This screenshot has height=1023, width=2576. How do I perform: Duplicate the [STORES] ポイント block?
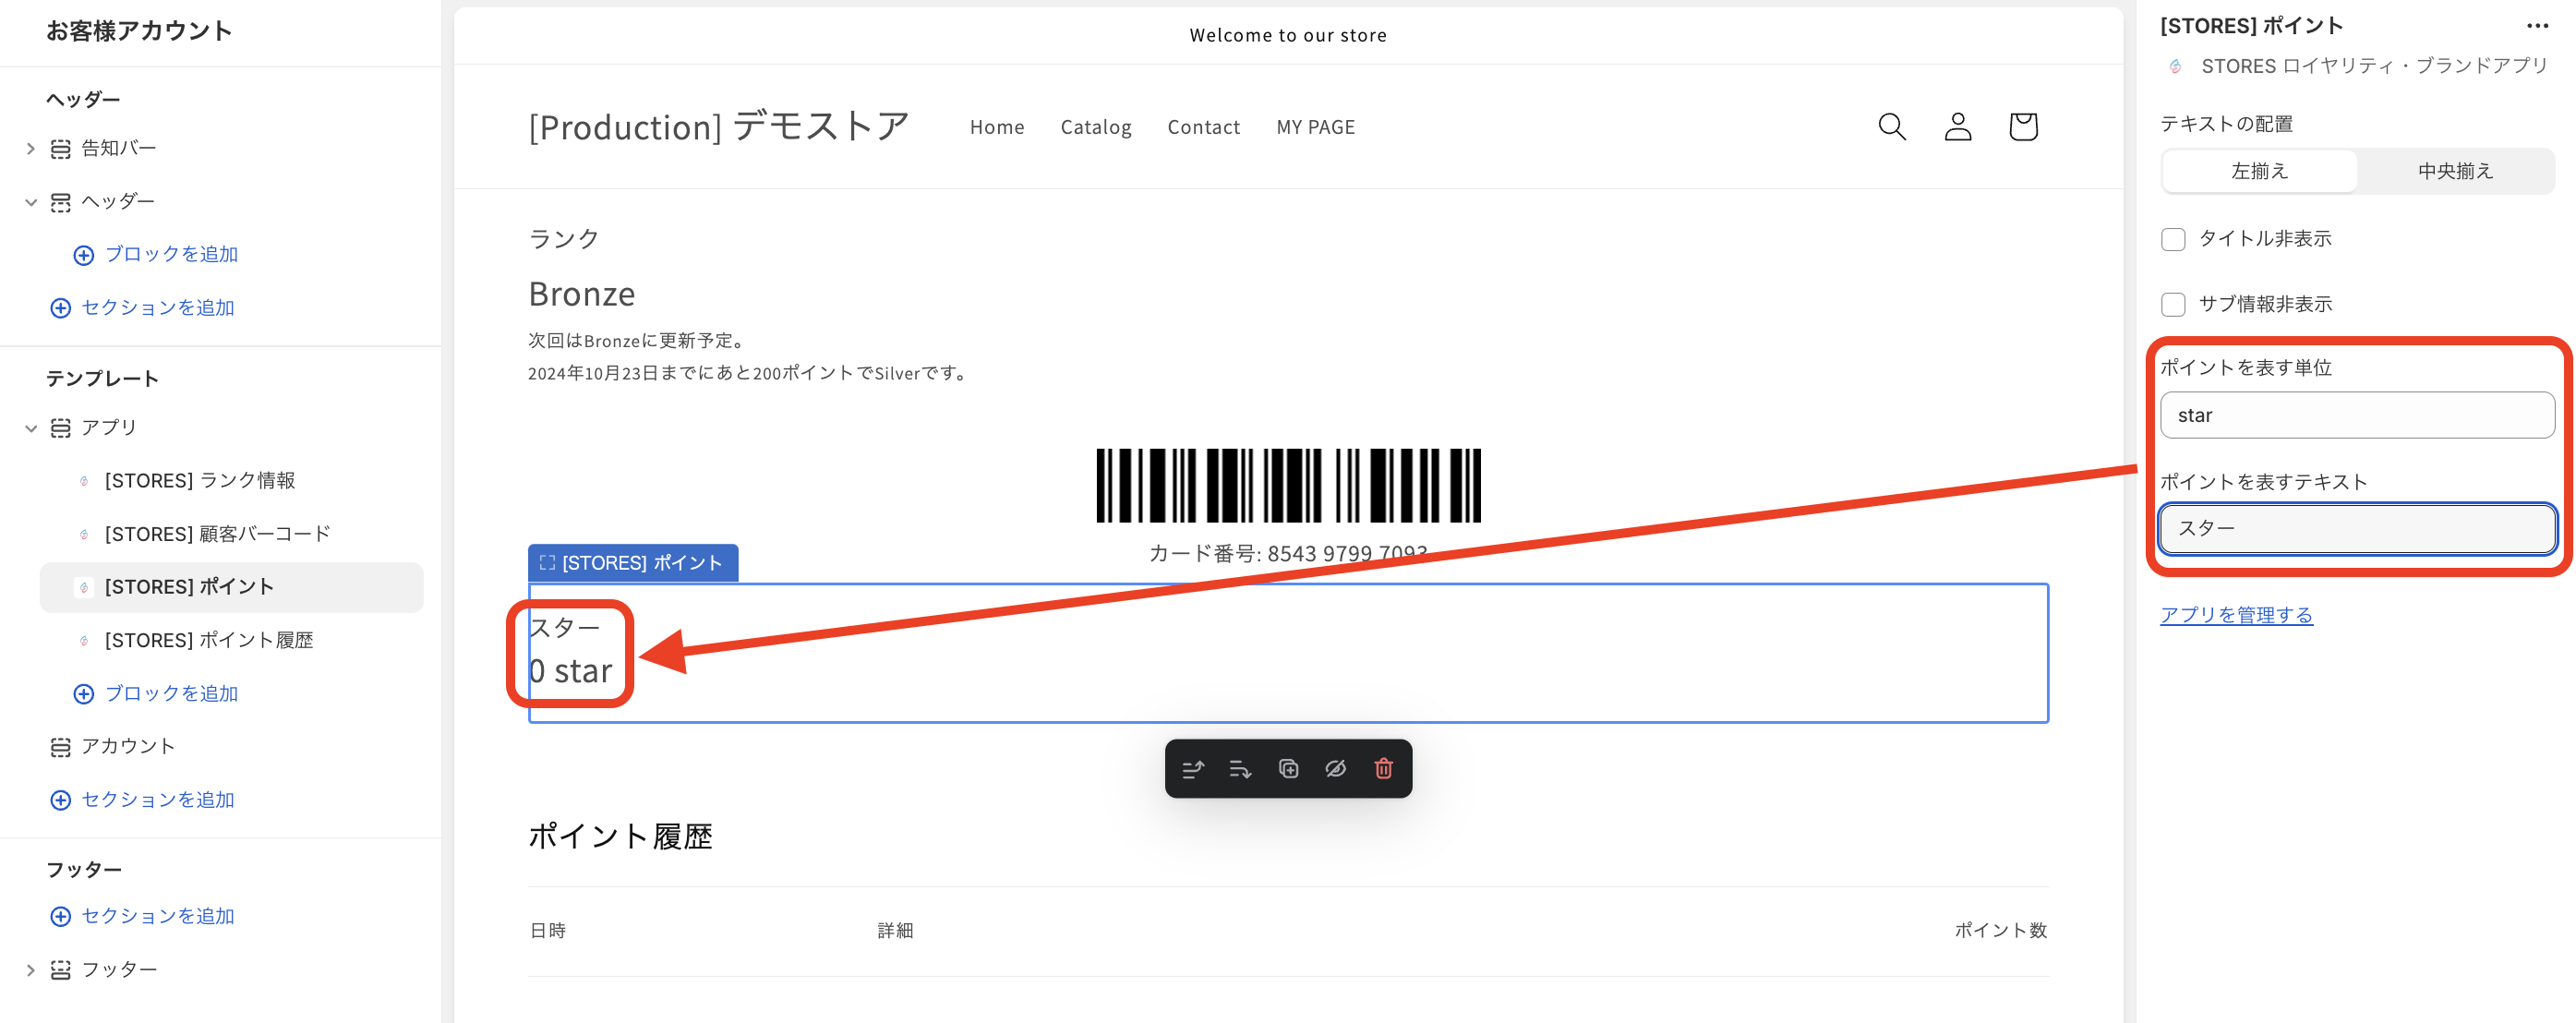[1289, 768]
